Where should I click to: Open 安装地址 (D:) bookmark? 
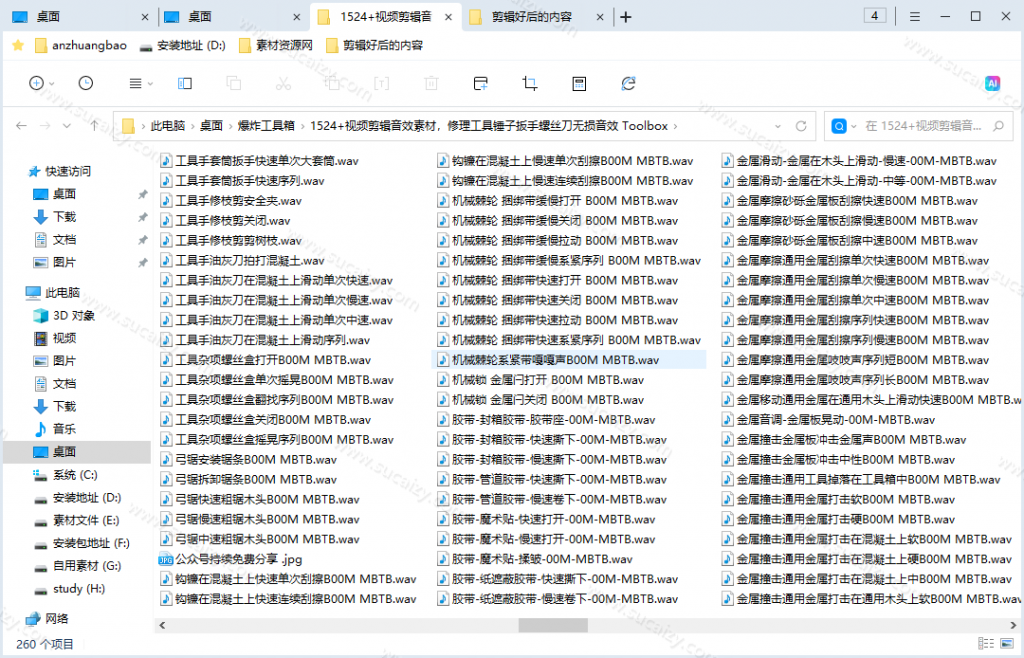(183, 45)
